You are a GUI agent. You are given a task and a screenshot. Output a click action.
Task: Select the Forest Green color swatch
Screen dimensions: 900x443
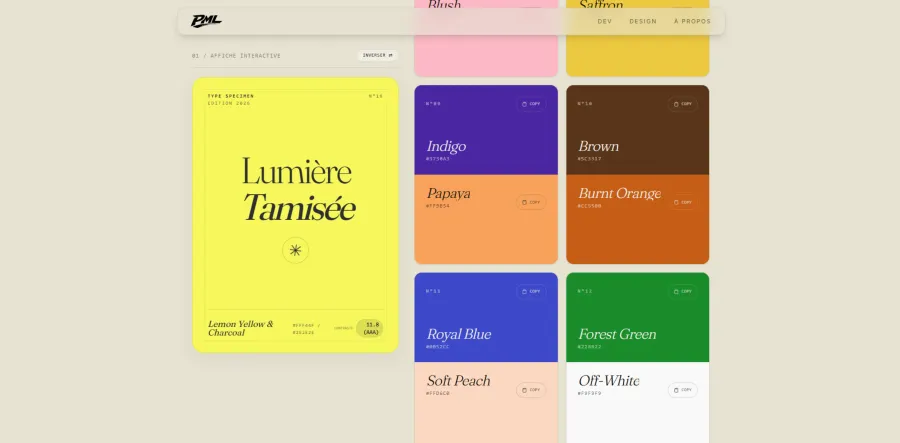pos(638,317)
